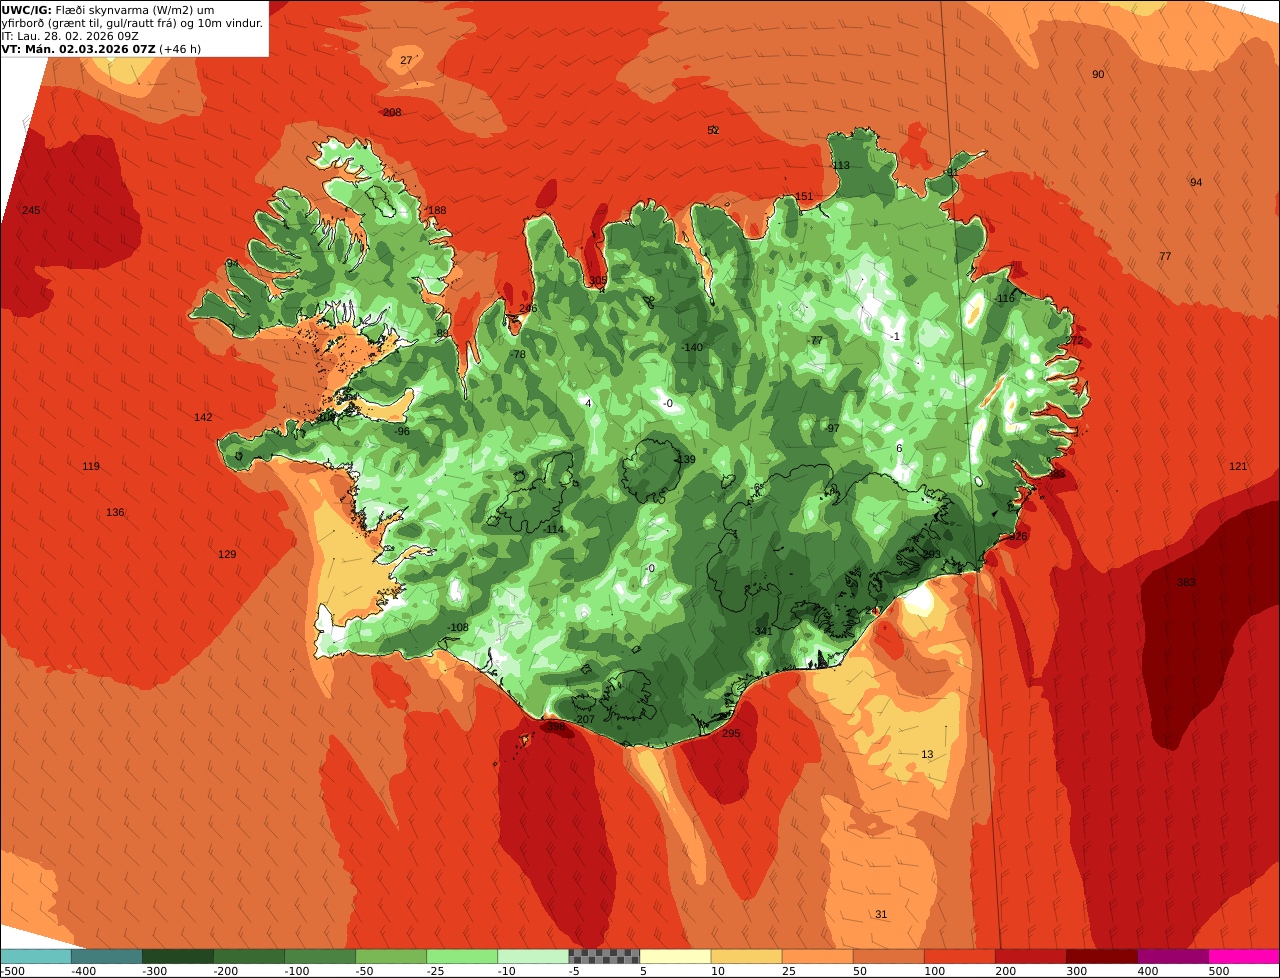Click the map value '383' over the ocean
This screenshot has width=1280, height=978.
(x=1186, y=582)
